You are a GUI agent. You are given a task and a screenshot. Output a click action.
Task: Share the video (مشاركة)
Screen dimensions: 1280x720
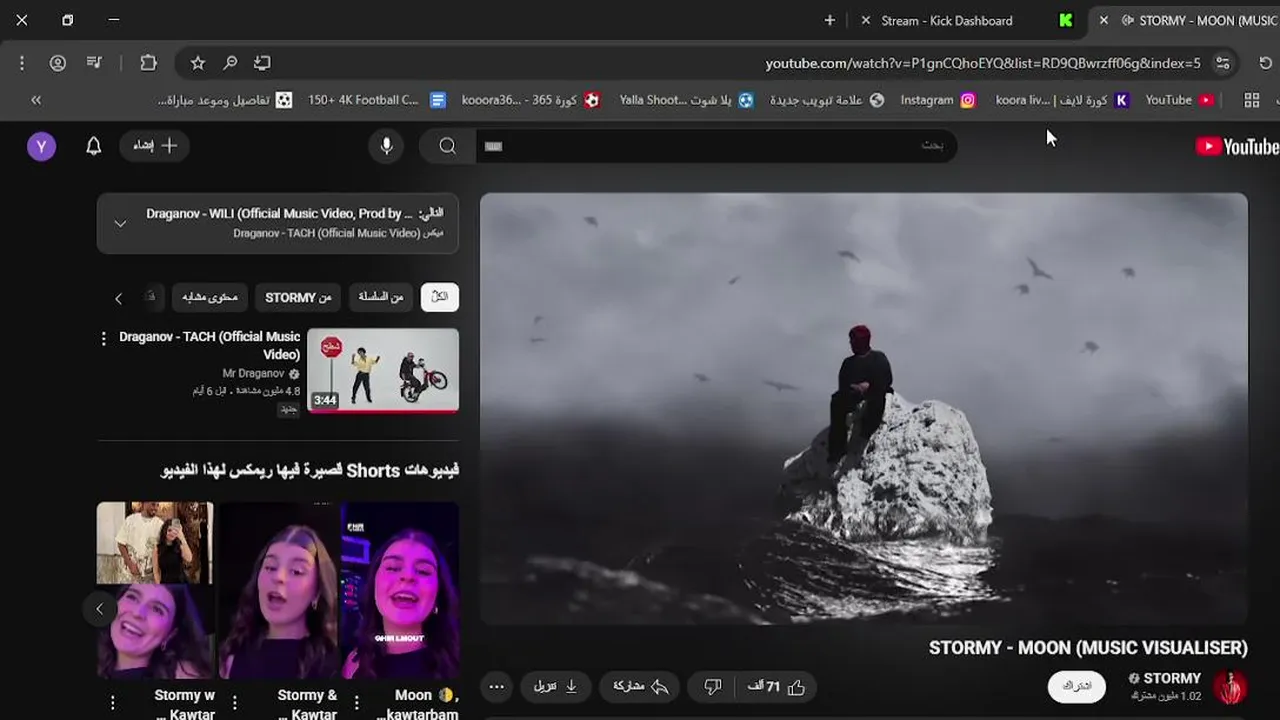point(640,687)
